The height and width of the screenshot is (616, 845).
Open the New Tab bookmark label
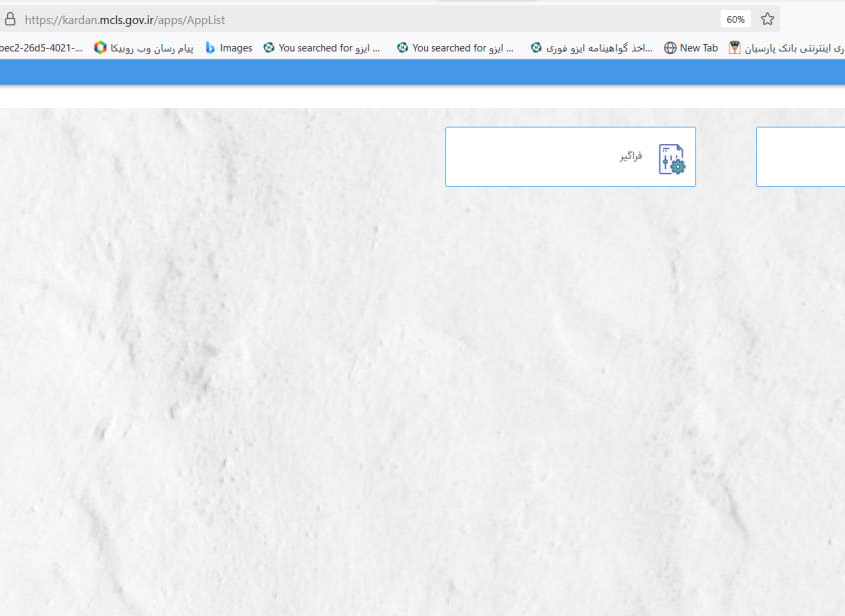pyautogui.click(x=698, y=47)
